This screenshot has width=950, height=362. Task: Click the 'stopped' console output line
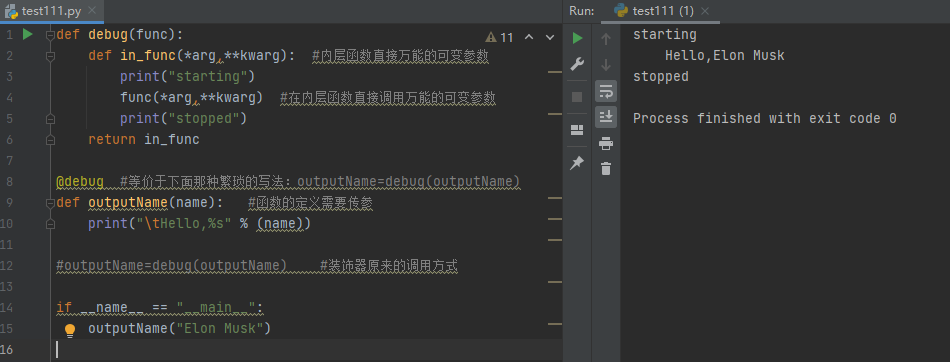point(661,77)
